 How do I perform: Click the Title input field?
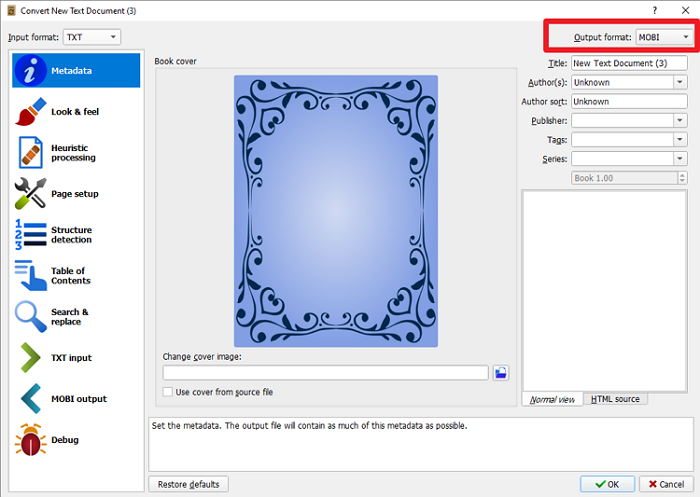629,63
